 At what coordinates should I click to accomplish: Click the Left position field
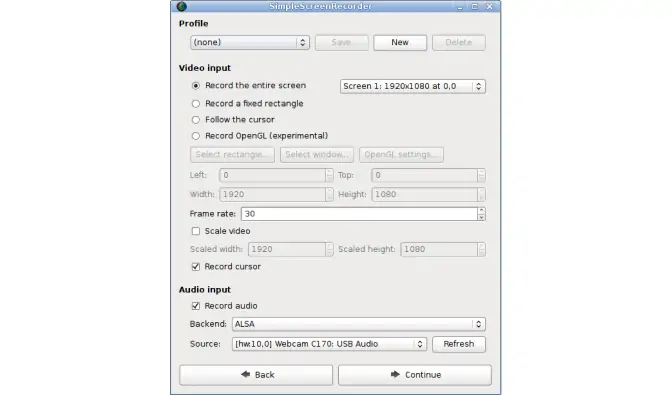coord(273,175)
